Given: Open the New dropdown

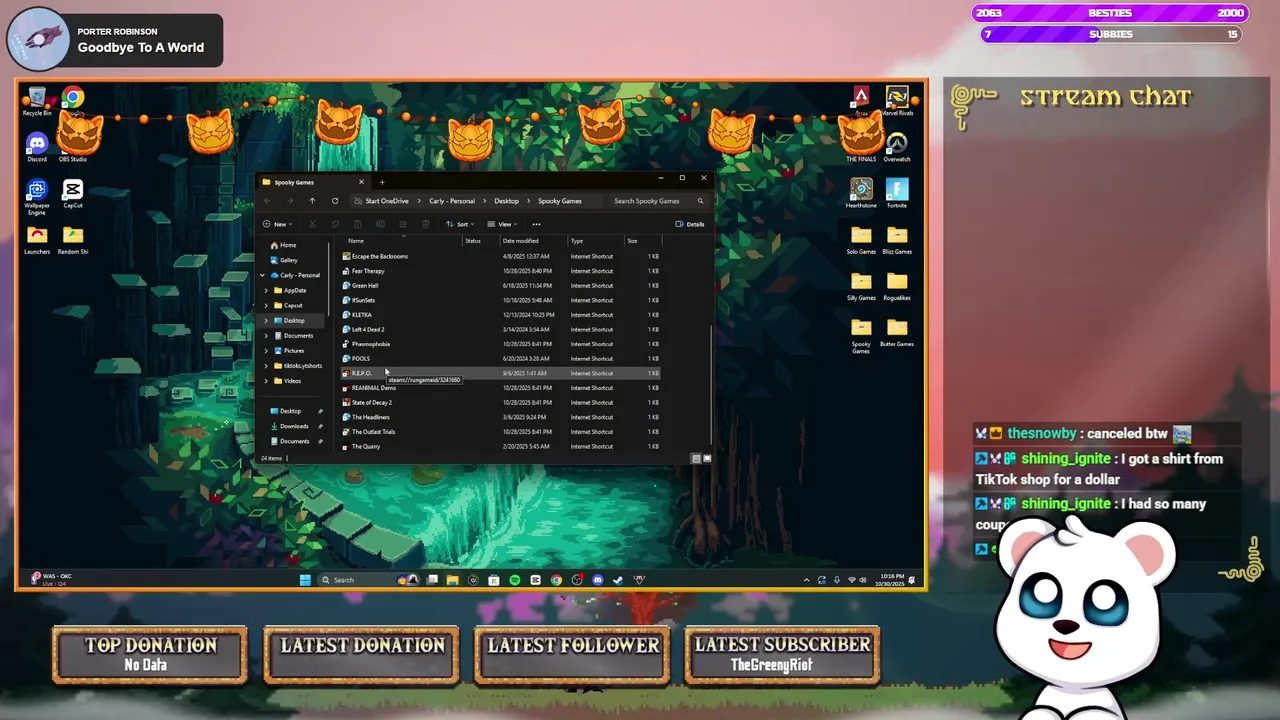Looking at the screenshot, I should (277, 224).
